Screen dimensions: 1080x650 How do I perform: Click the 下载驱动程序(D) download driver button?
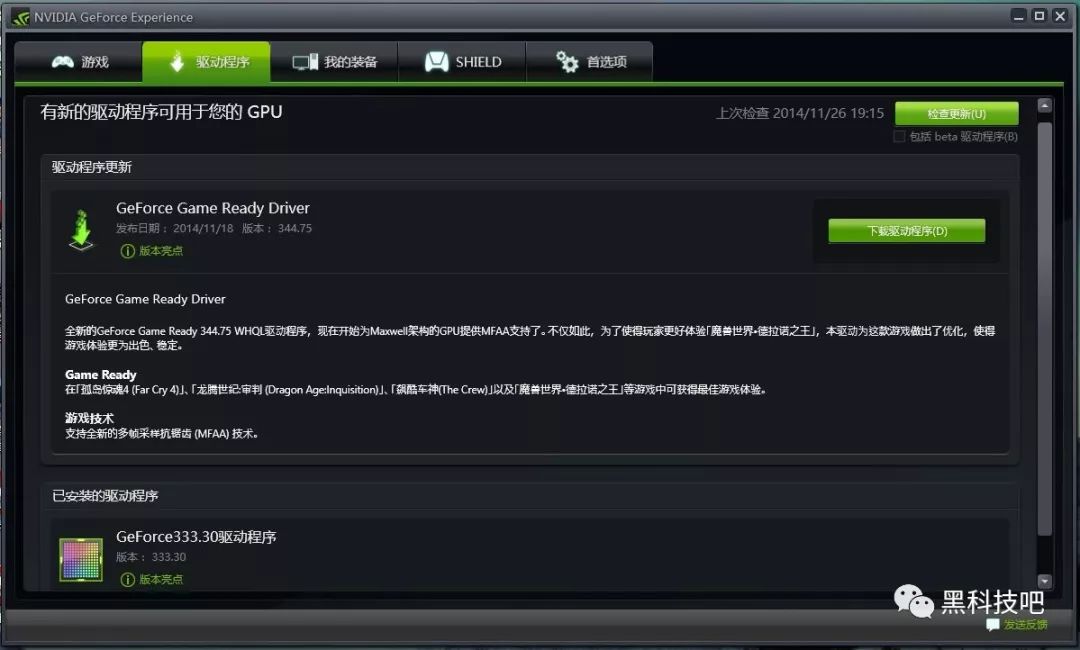(906, 231)
